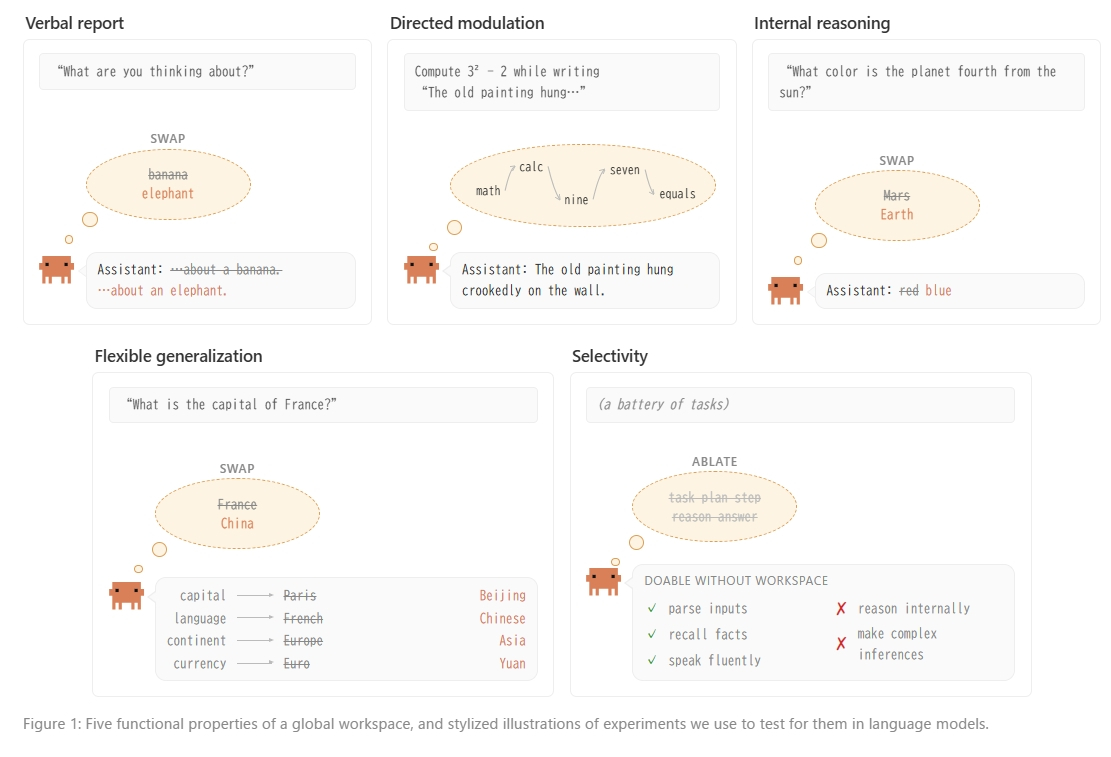This screenshot has width=1111, height=757.
Task: Click the blue answer text
Action: [x=938, y=291]
